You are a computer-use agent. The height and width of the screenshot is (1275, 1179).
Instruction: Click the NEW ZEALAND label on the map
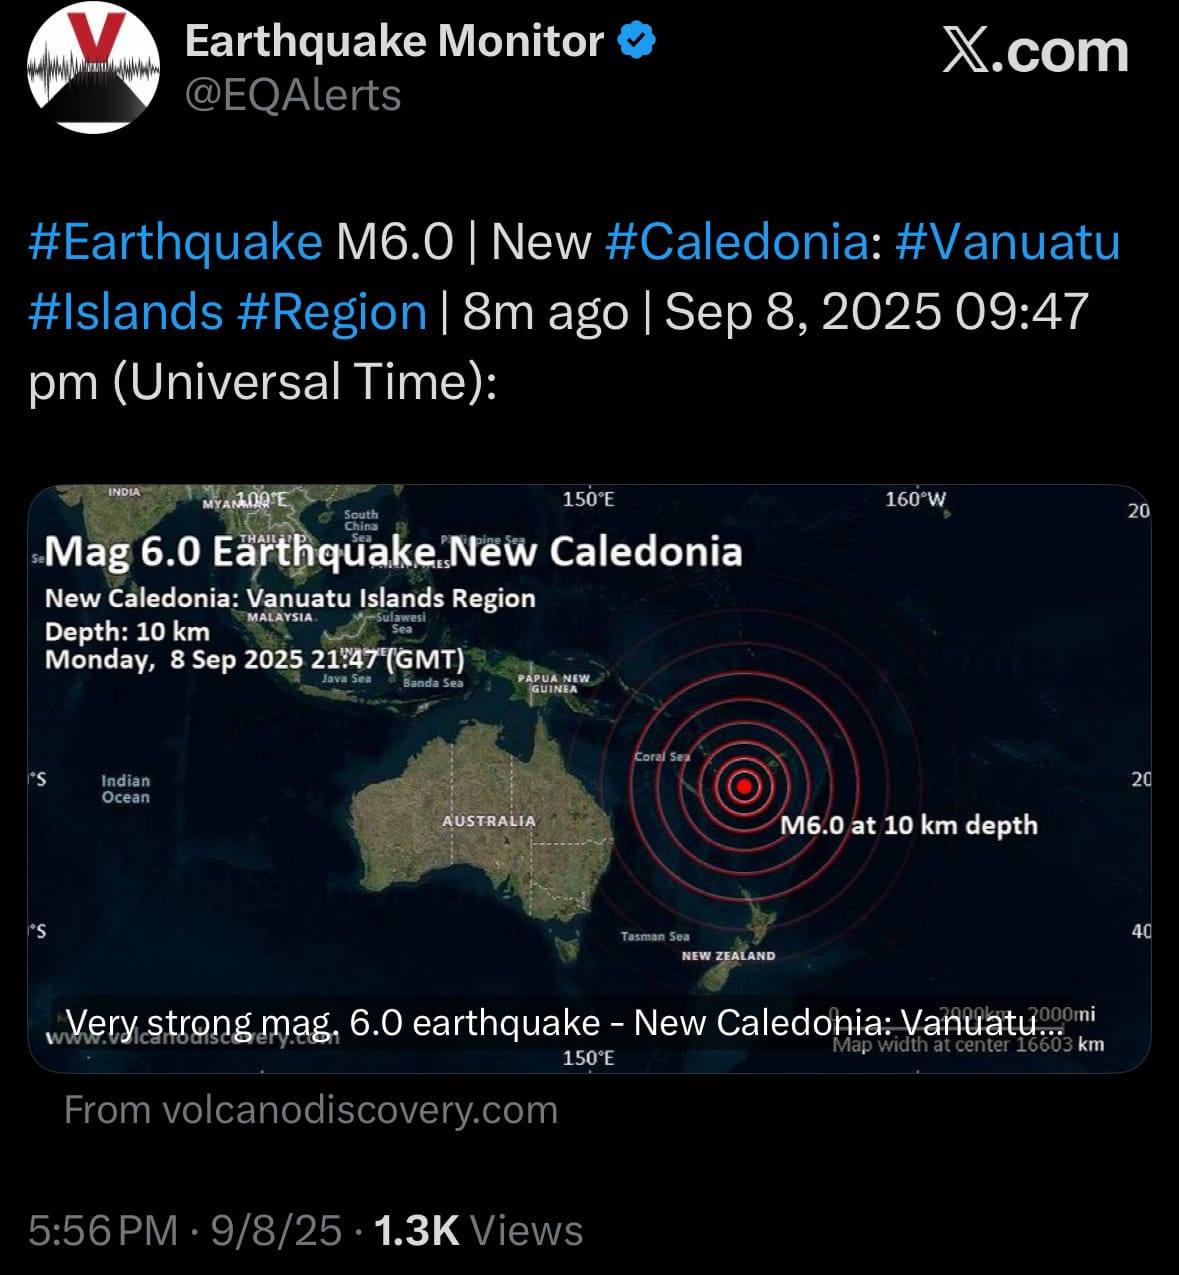(728, 956)
